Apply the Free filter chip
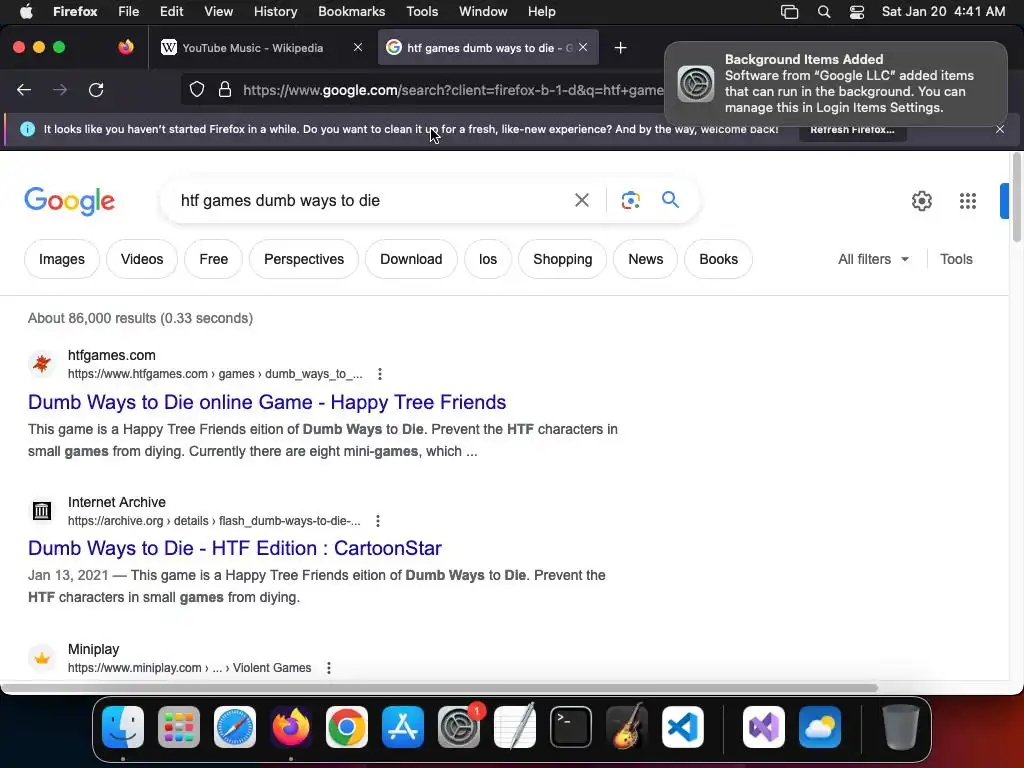 [214, 259]
